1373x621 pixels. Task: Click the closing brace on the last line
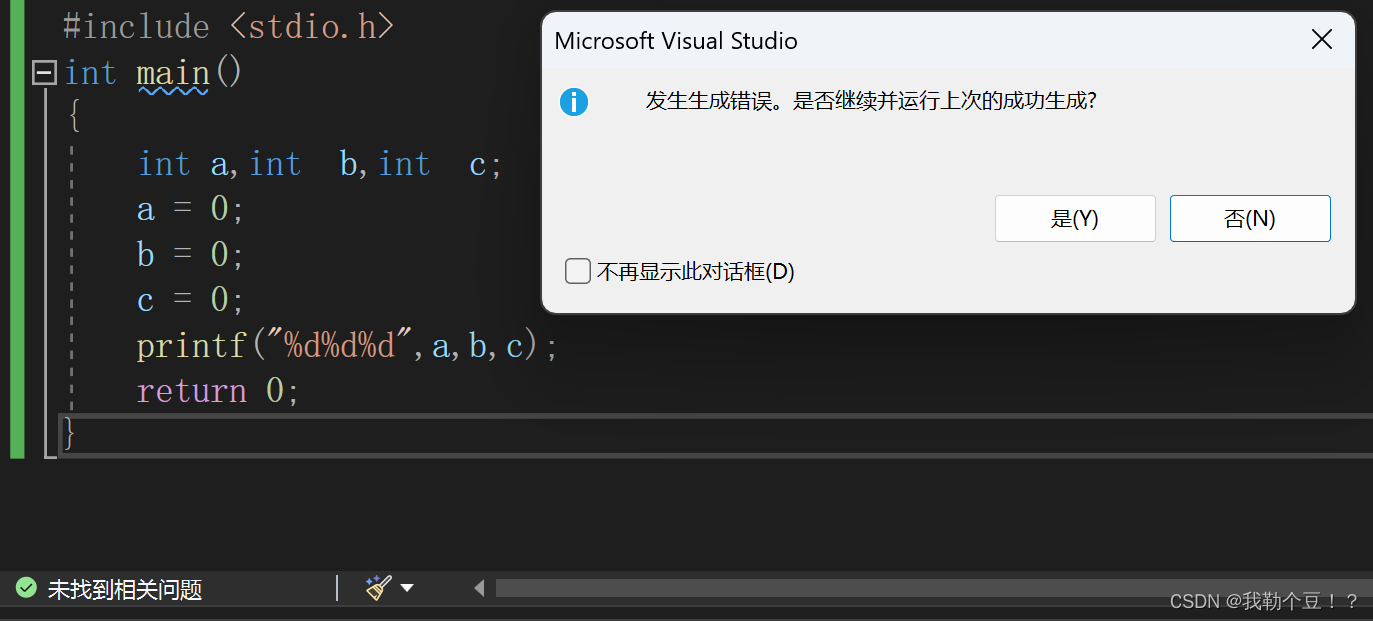click(x=69, y=434)
